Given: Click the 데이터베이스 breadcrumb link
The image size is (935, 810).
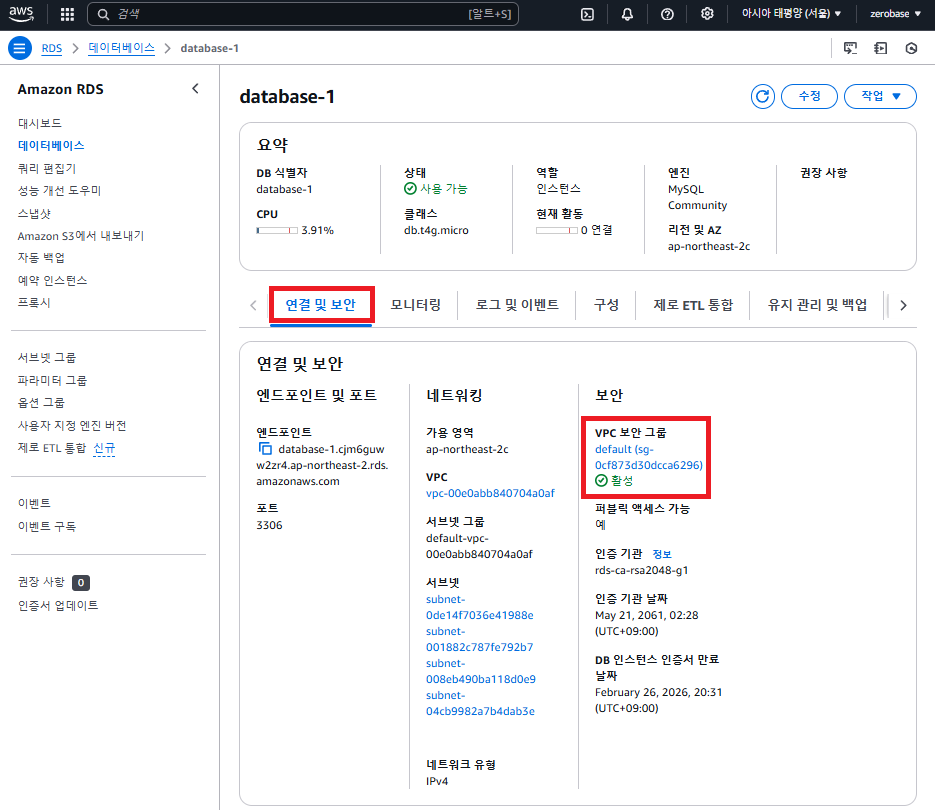Looking at the screenshot, I should (x=121, y=48).
